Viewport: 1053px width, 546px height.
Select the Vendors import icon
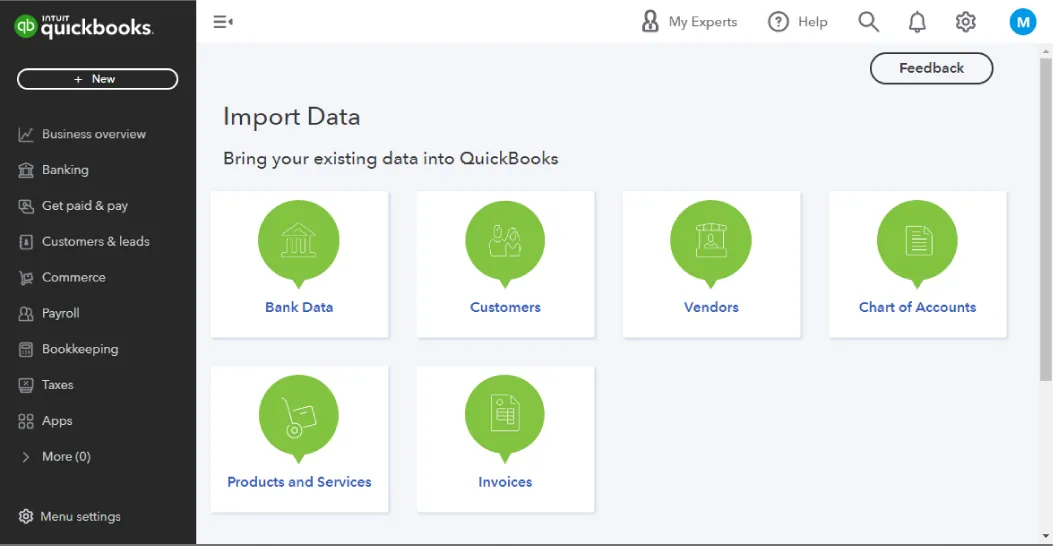[711, 241]
